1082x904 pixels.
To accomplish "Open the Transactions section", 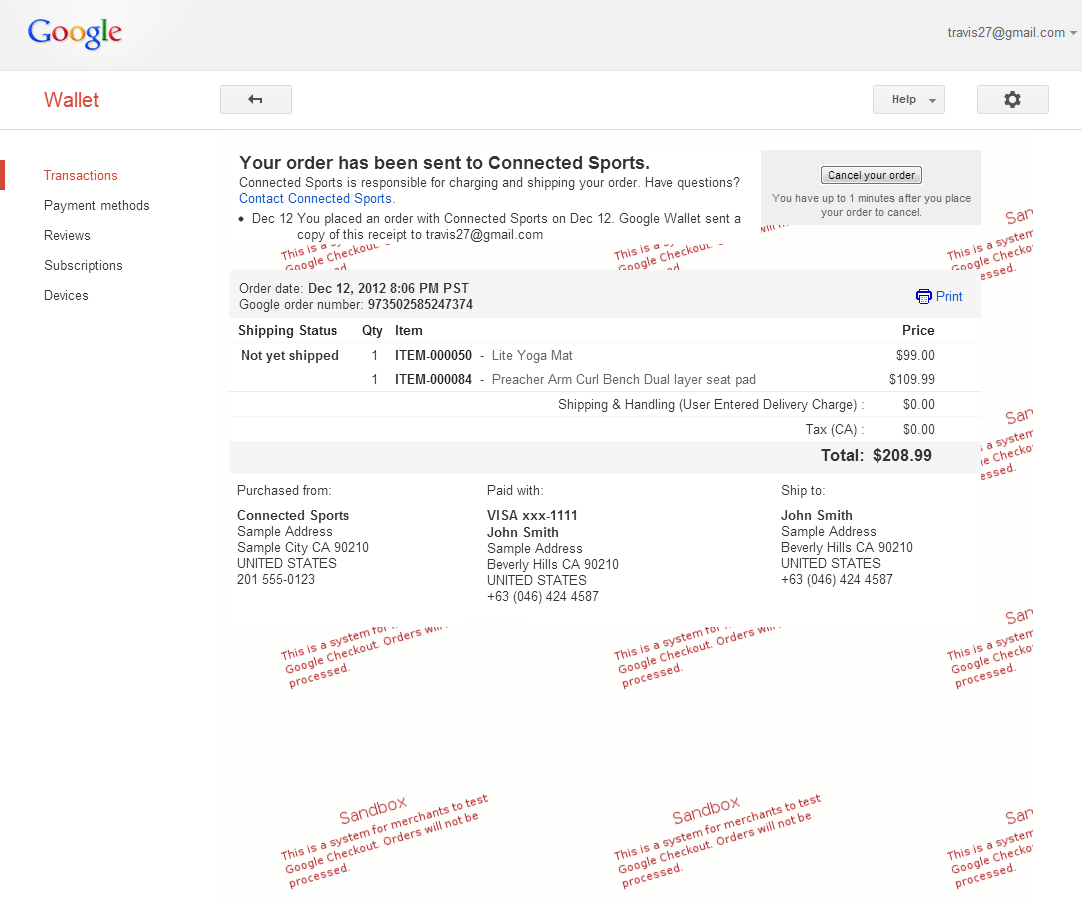I will tap(81, 176).
